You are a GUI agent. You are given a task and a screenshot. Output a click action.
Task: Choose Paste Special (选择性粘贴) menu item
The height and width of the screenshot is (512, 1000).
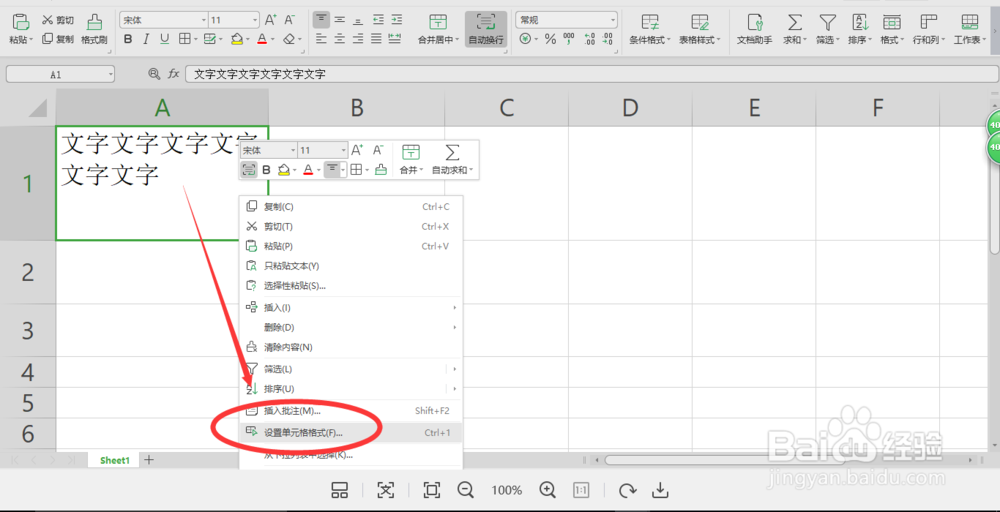(351, 286)
